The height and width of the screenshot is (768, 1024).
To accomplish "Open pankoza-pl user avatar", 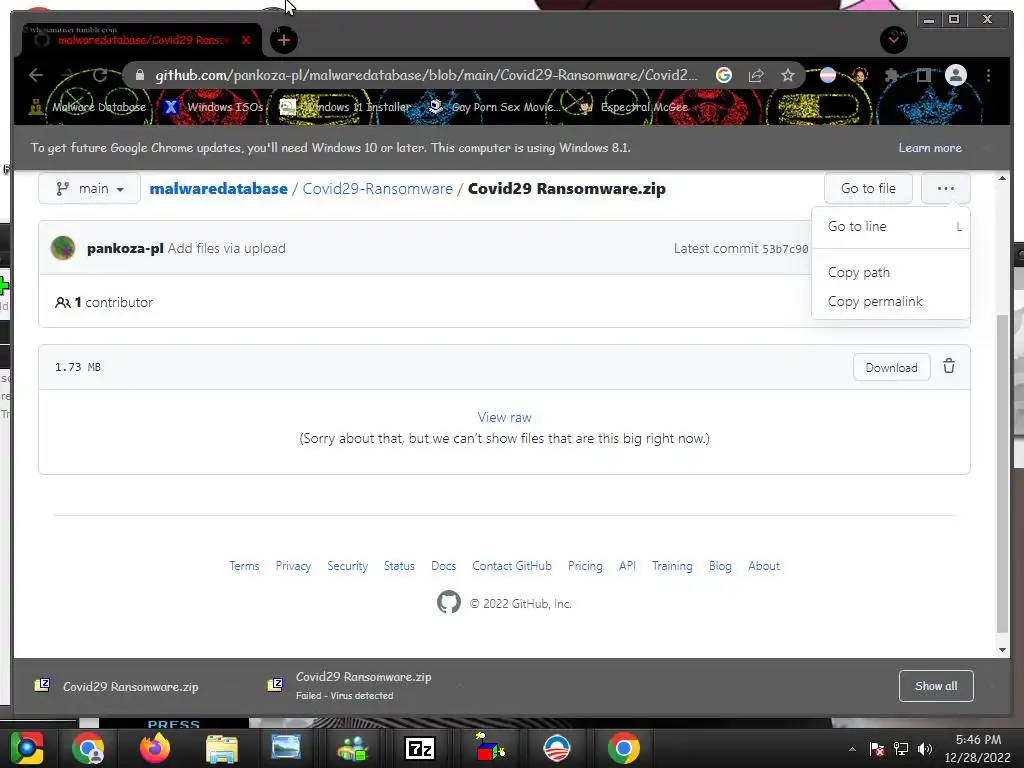I will coord(63,248).
